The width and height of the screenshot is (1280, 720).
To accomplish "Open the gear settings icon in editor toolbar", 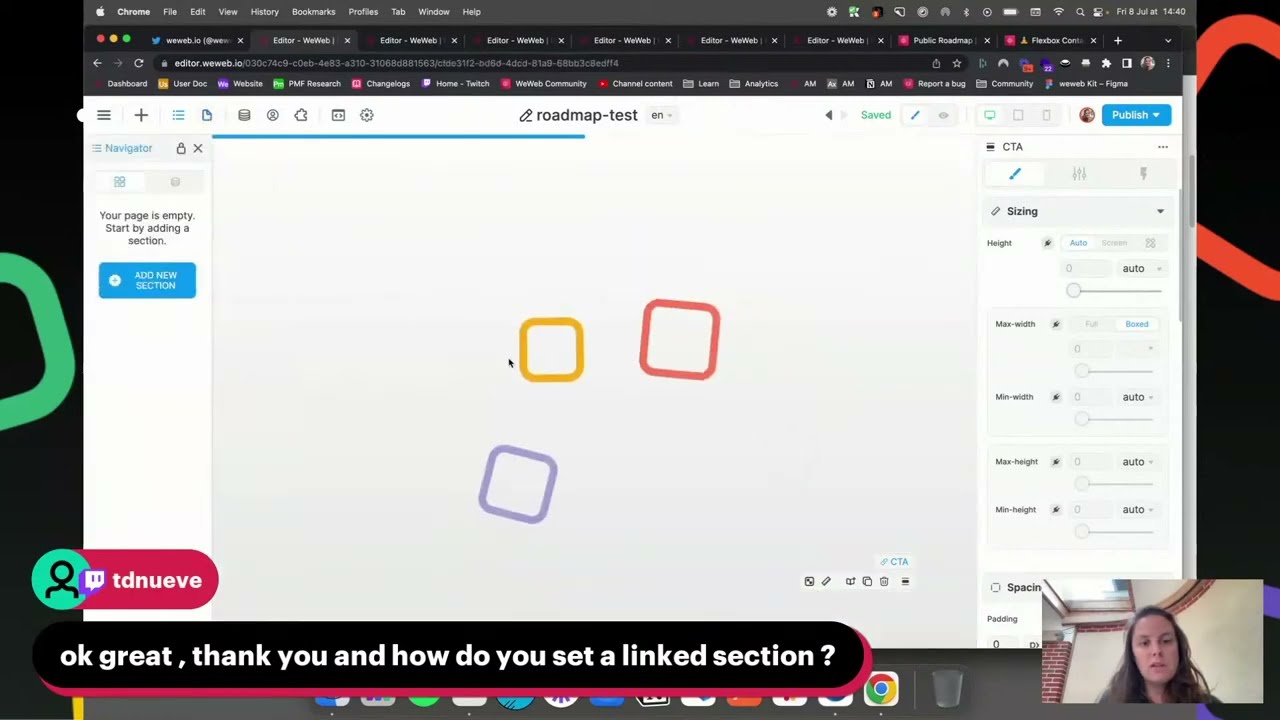I will (x=367, y=115).
